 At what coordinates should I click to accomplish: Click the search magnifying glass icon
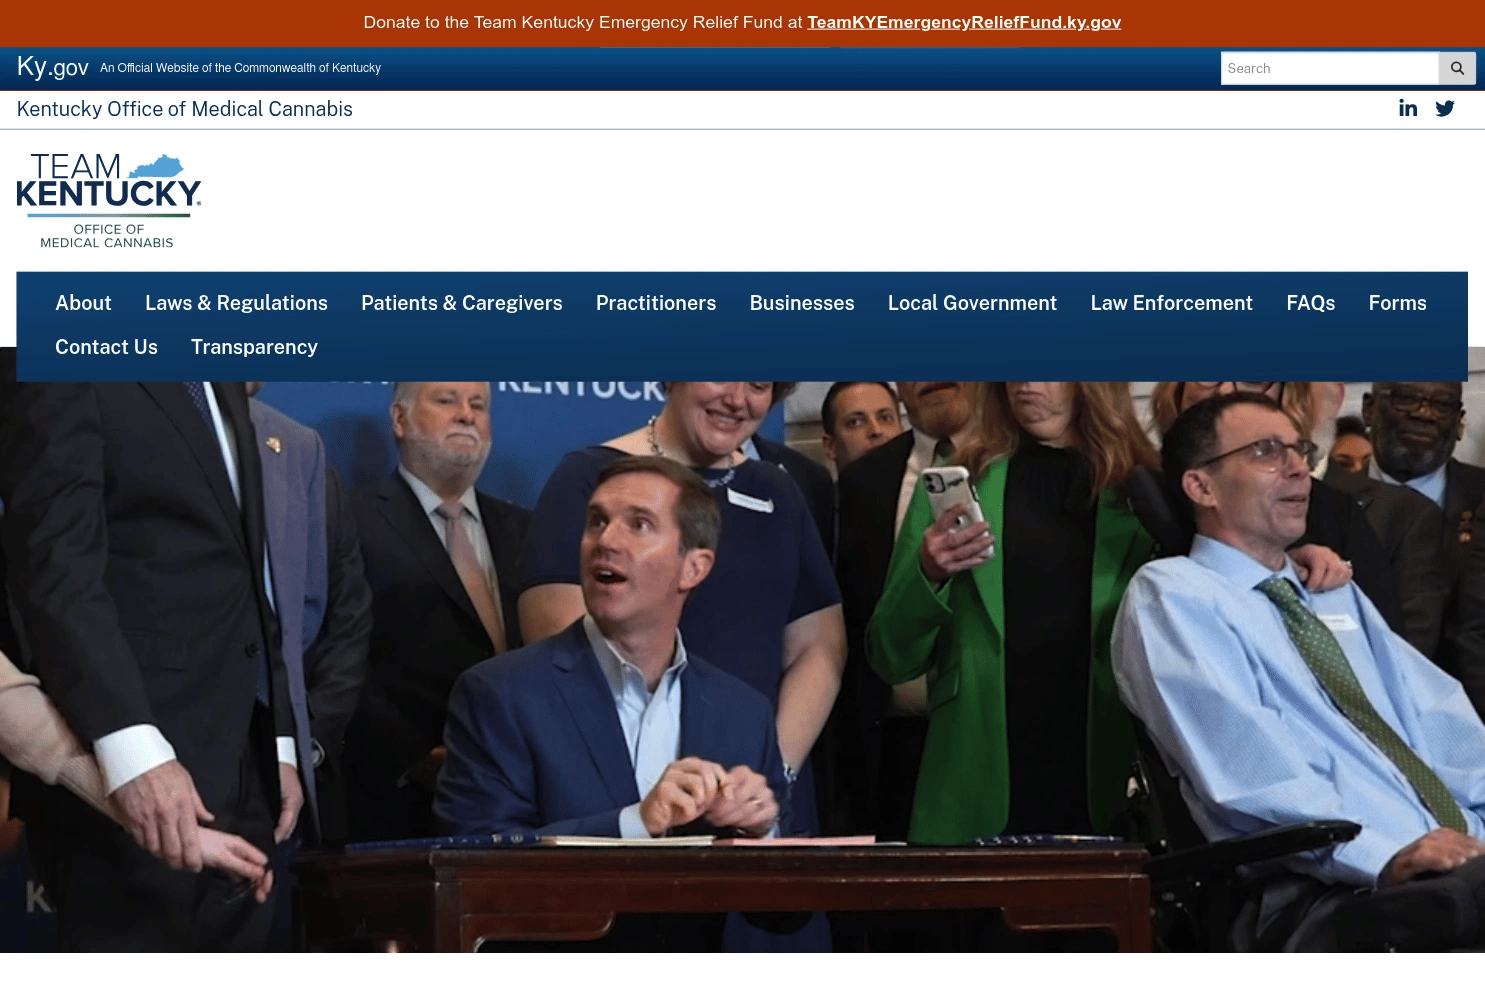click(x=1457, y=68)
